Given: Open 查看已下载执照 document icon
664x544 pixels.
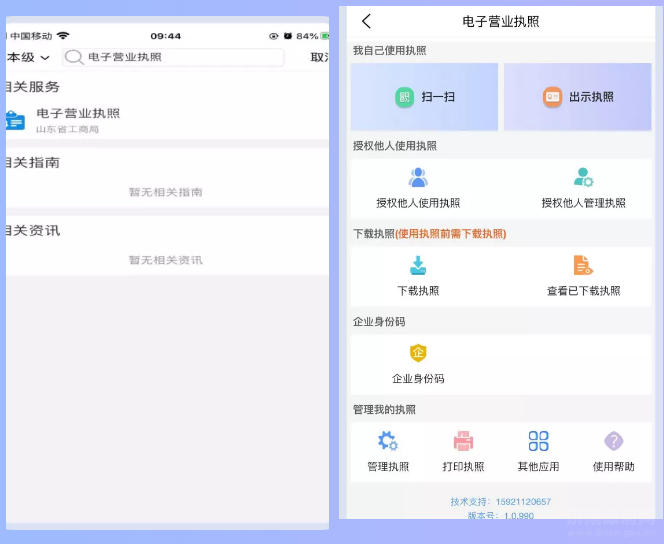Looking at the screenshot, I should coord(583,265).
